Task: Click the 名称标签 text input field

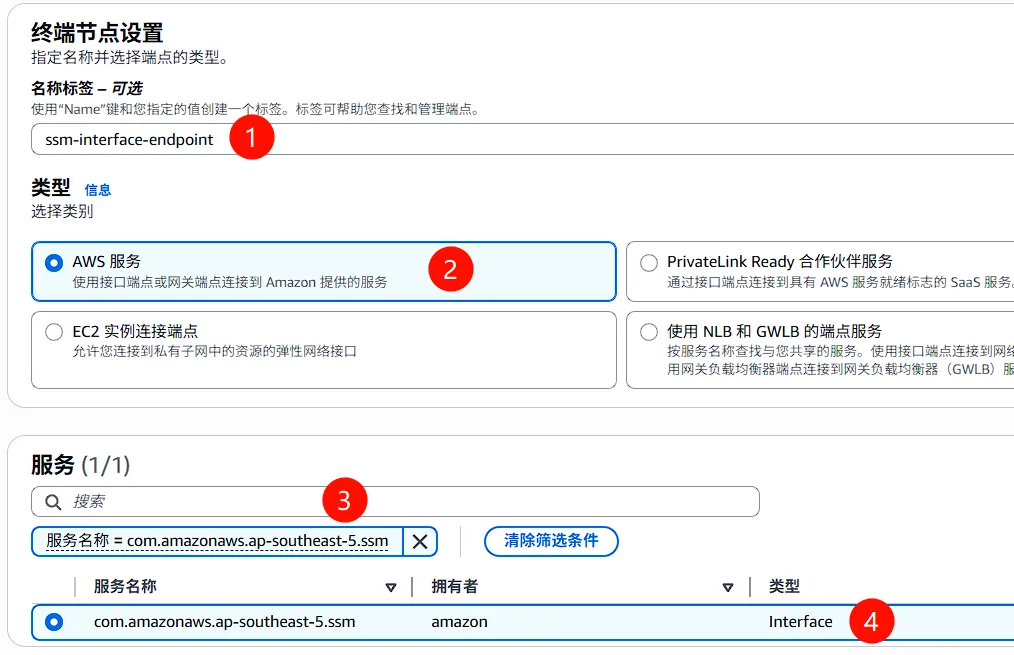Action: click(600, 139)
